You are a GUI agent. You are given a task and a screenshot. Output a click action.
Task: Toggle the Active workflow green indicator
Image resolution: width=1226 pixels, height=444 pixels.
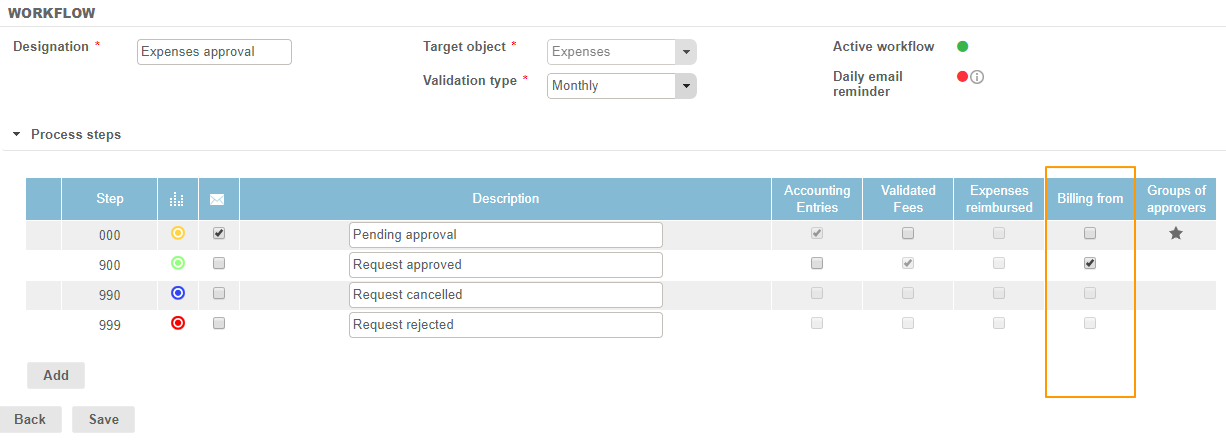[962, 46]
